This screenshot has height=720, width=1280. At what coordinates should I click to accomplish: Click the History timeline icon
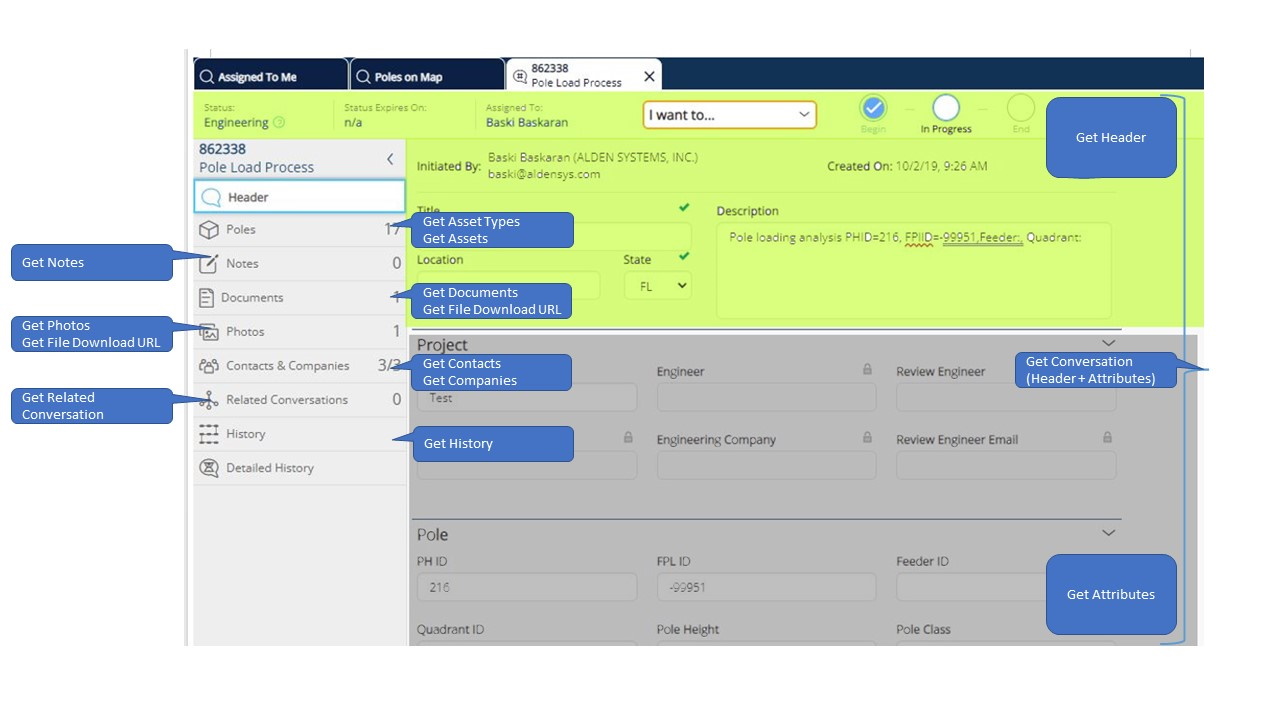(208, 434)
